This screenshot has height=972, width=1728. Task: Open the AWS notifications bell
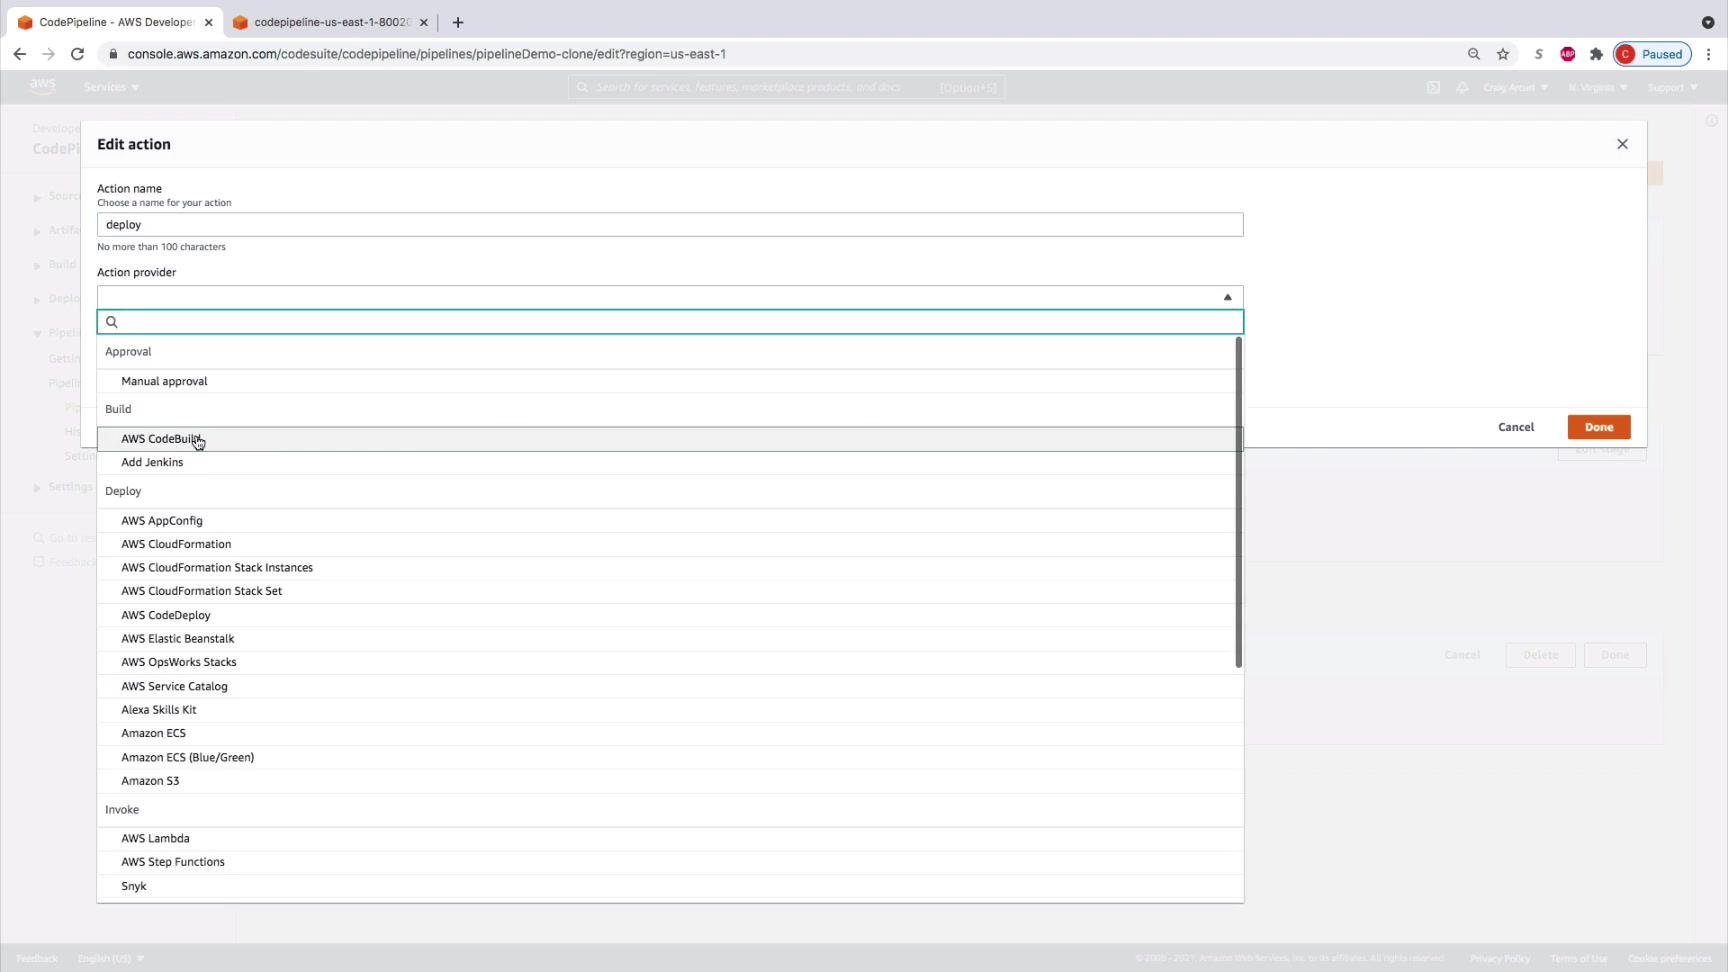click(1462, 87)
